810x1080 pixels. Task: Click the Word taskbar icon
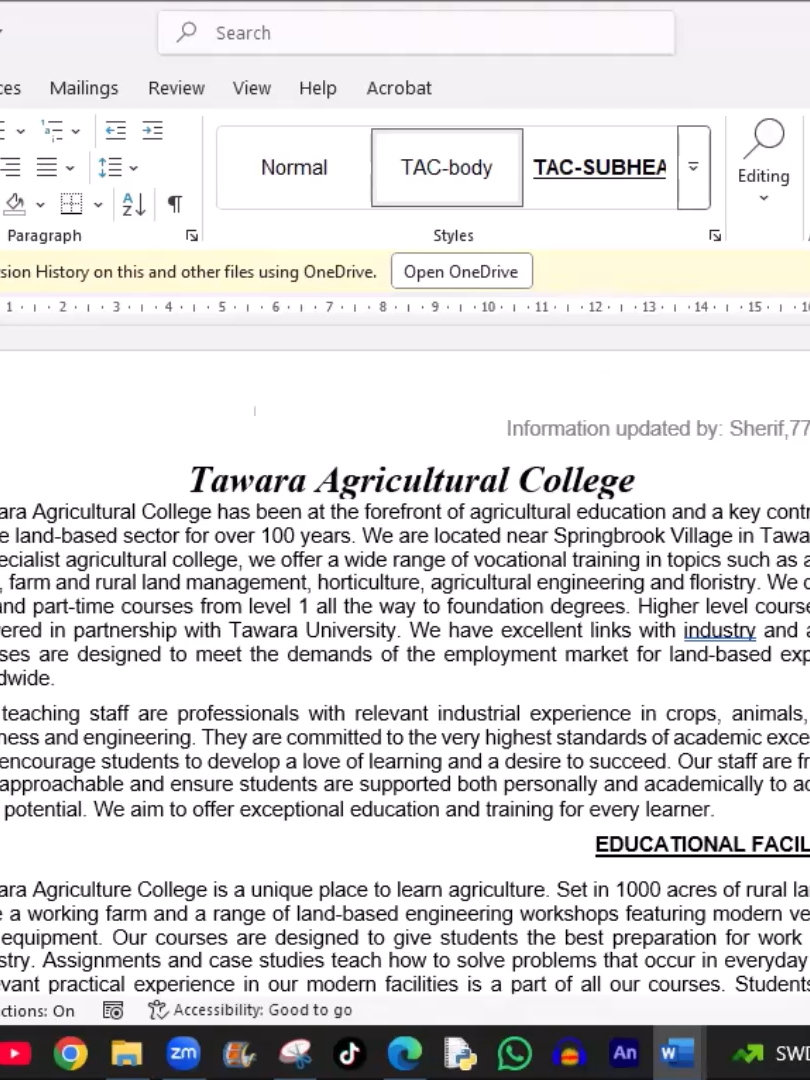pyautogui.click(x=676, y=1053)
